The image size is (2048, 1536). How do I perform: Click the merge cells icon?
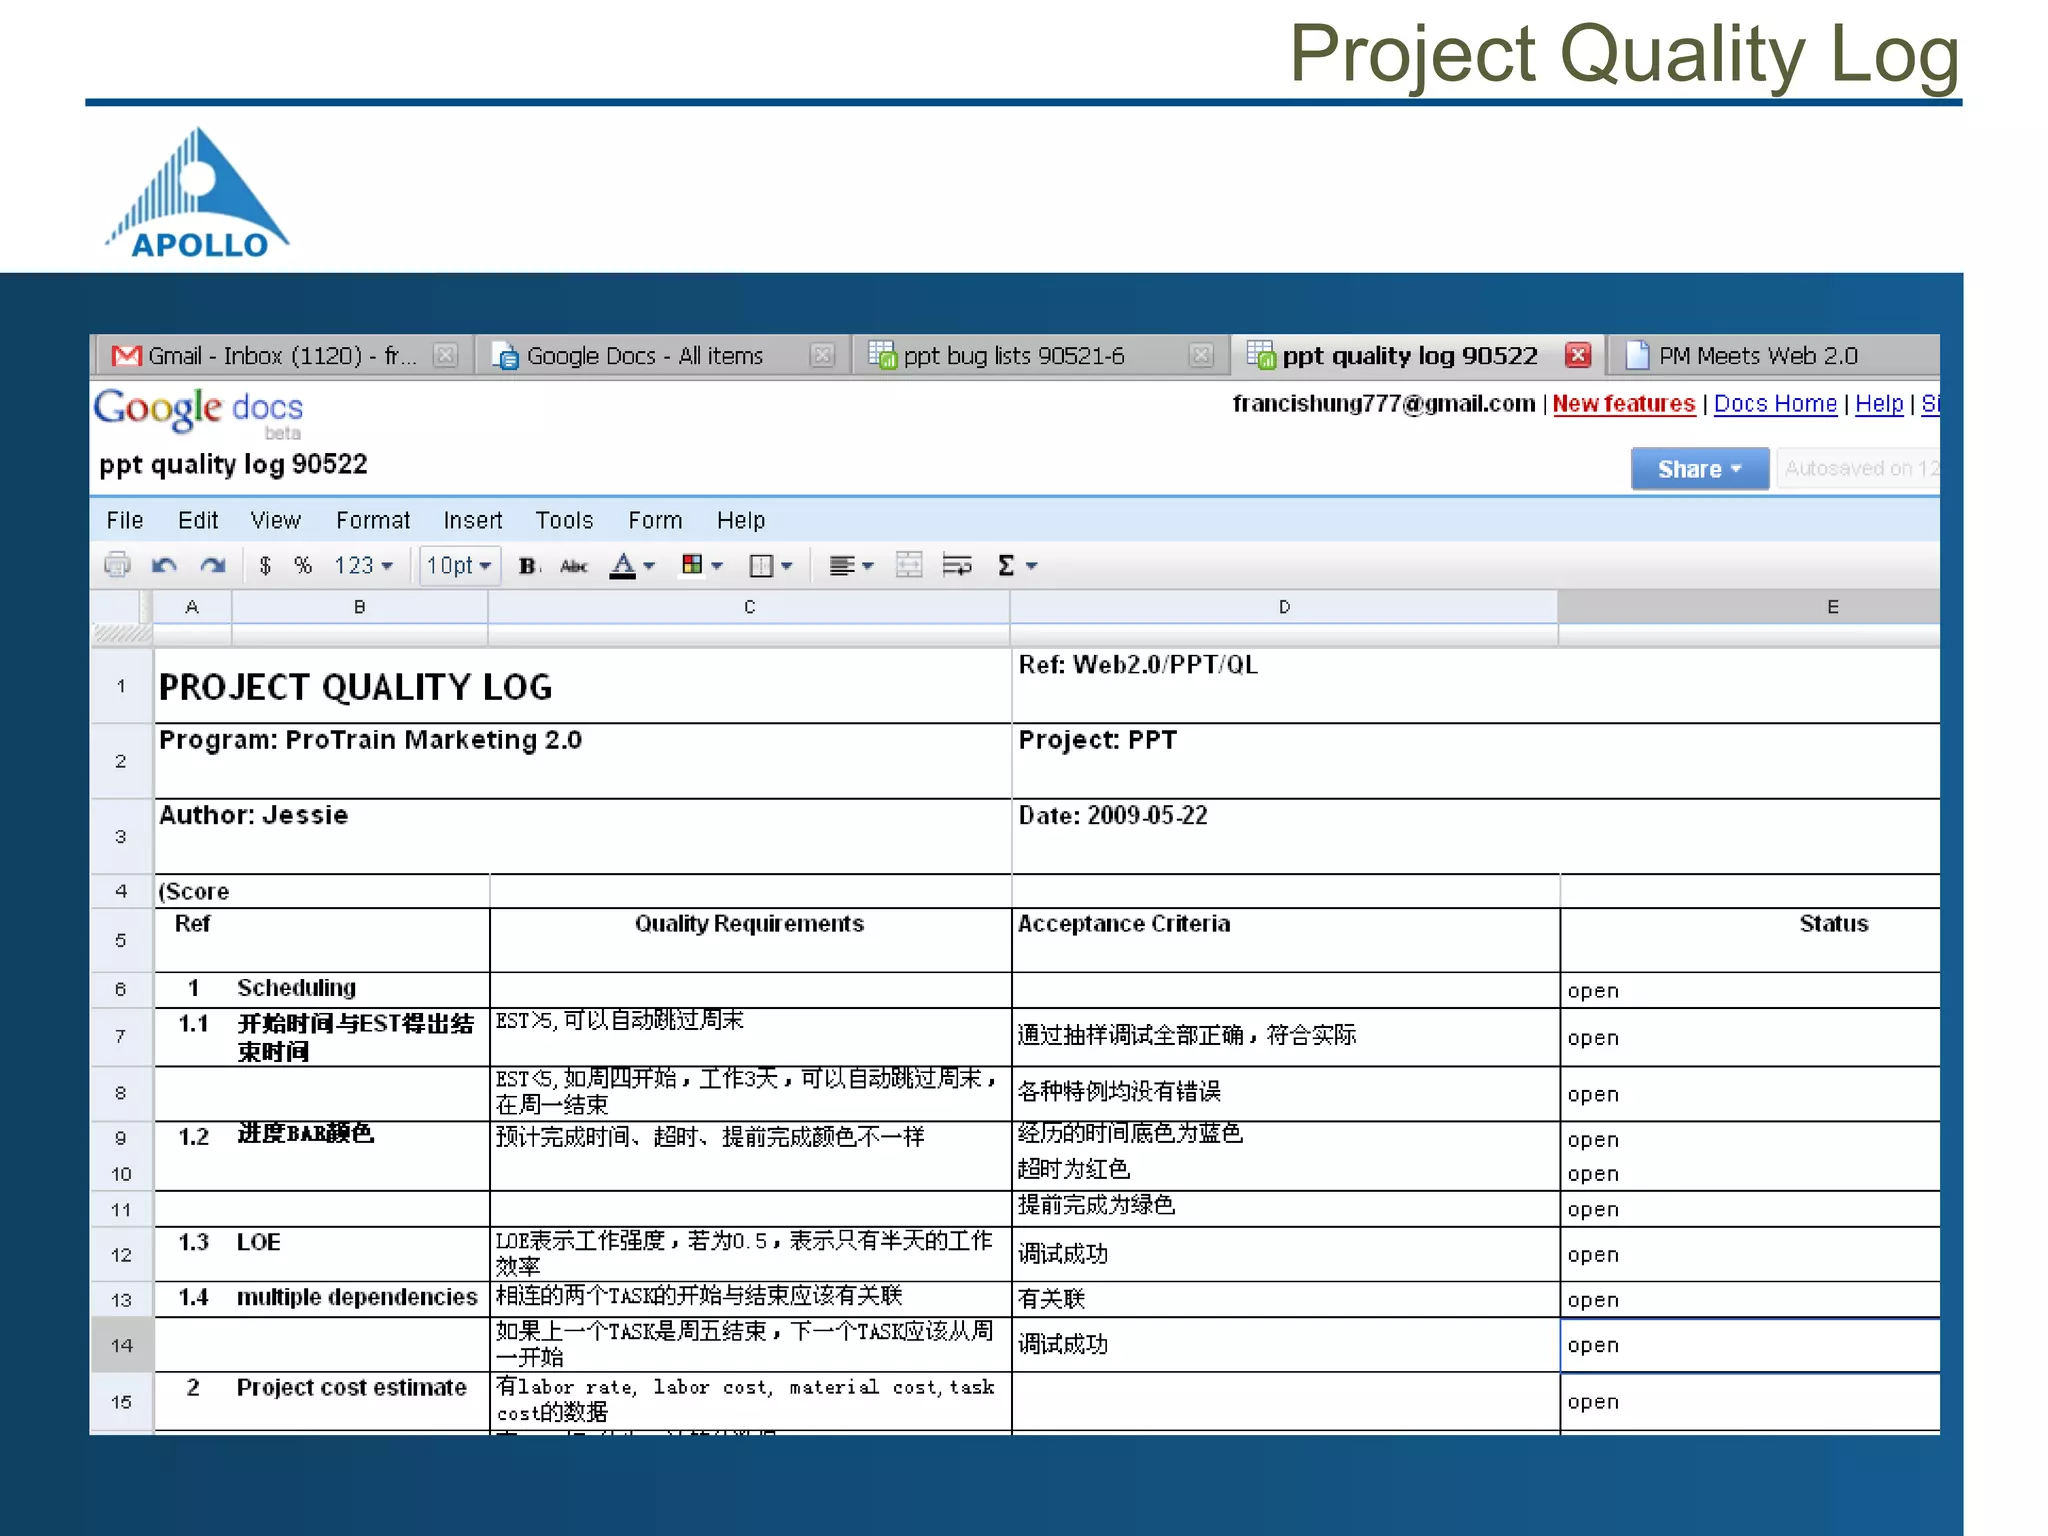[909, 565]
